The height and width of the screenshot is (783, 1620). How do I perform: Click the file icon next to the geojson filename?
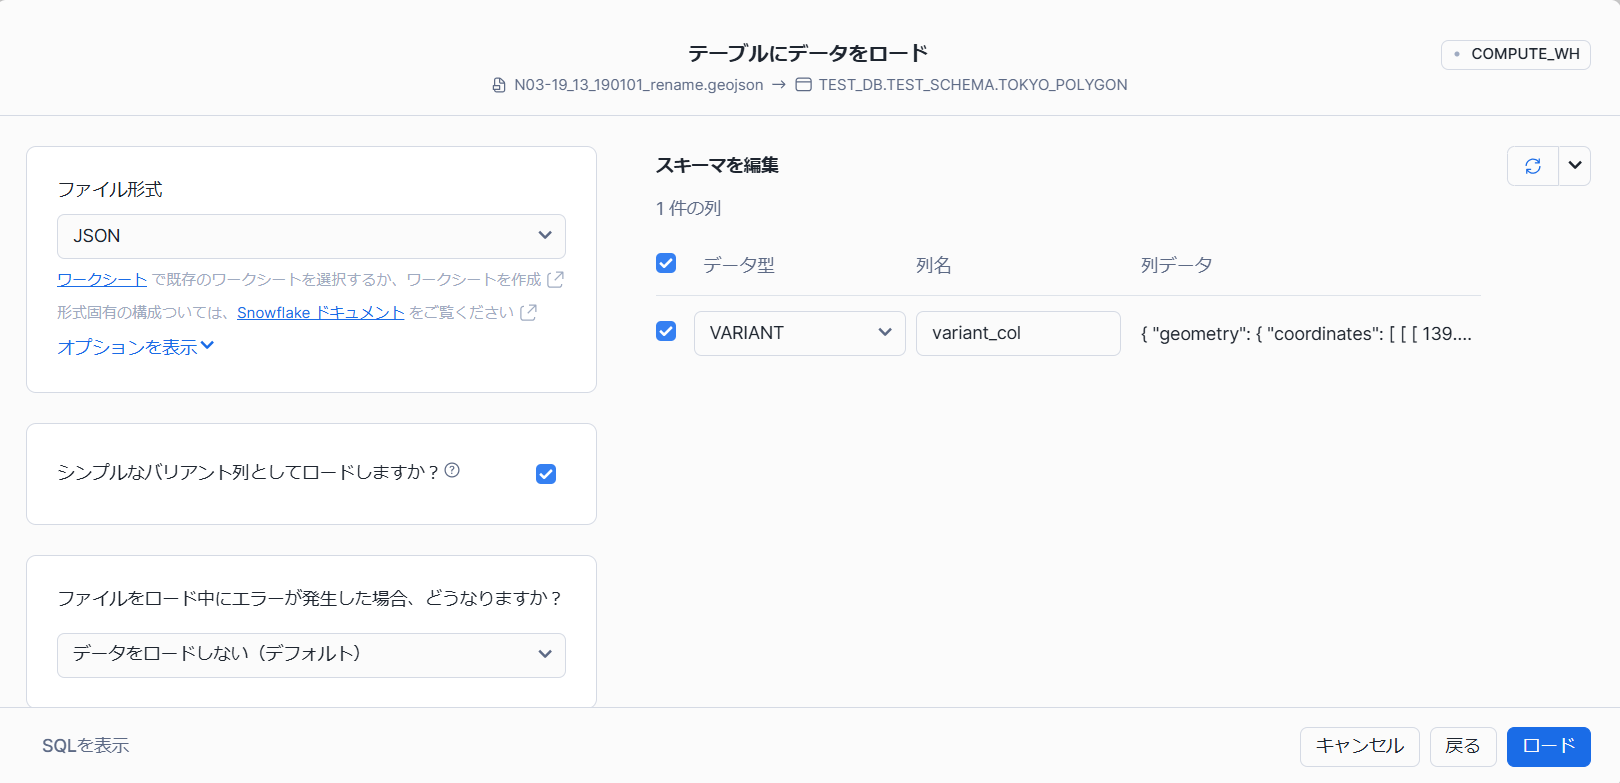point(499,85)
